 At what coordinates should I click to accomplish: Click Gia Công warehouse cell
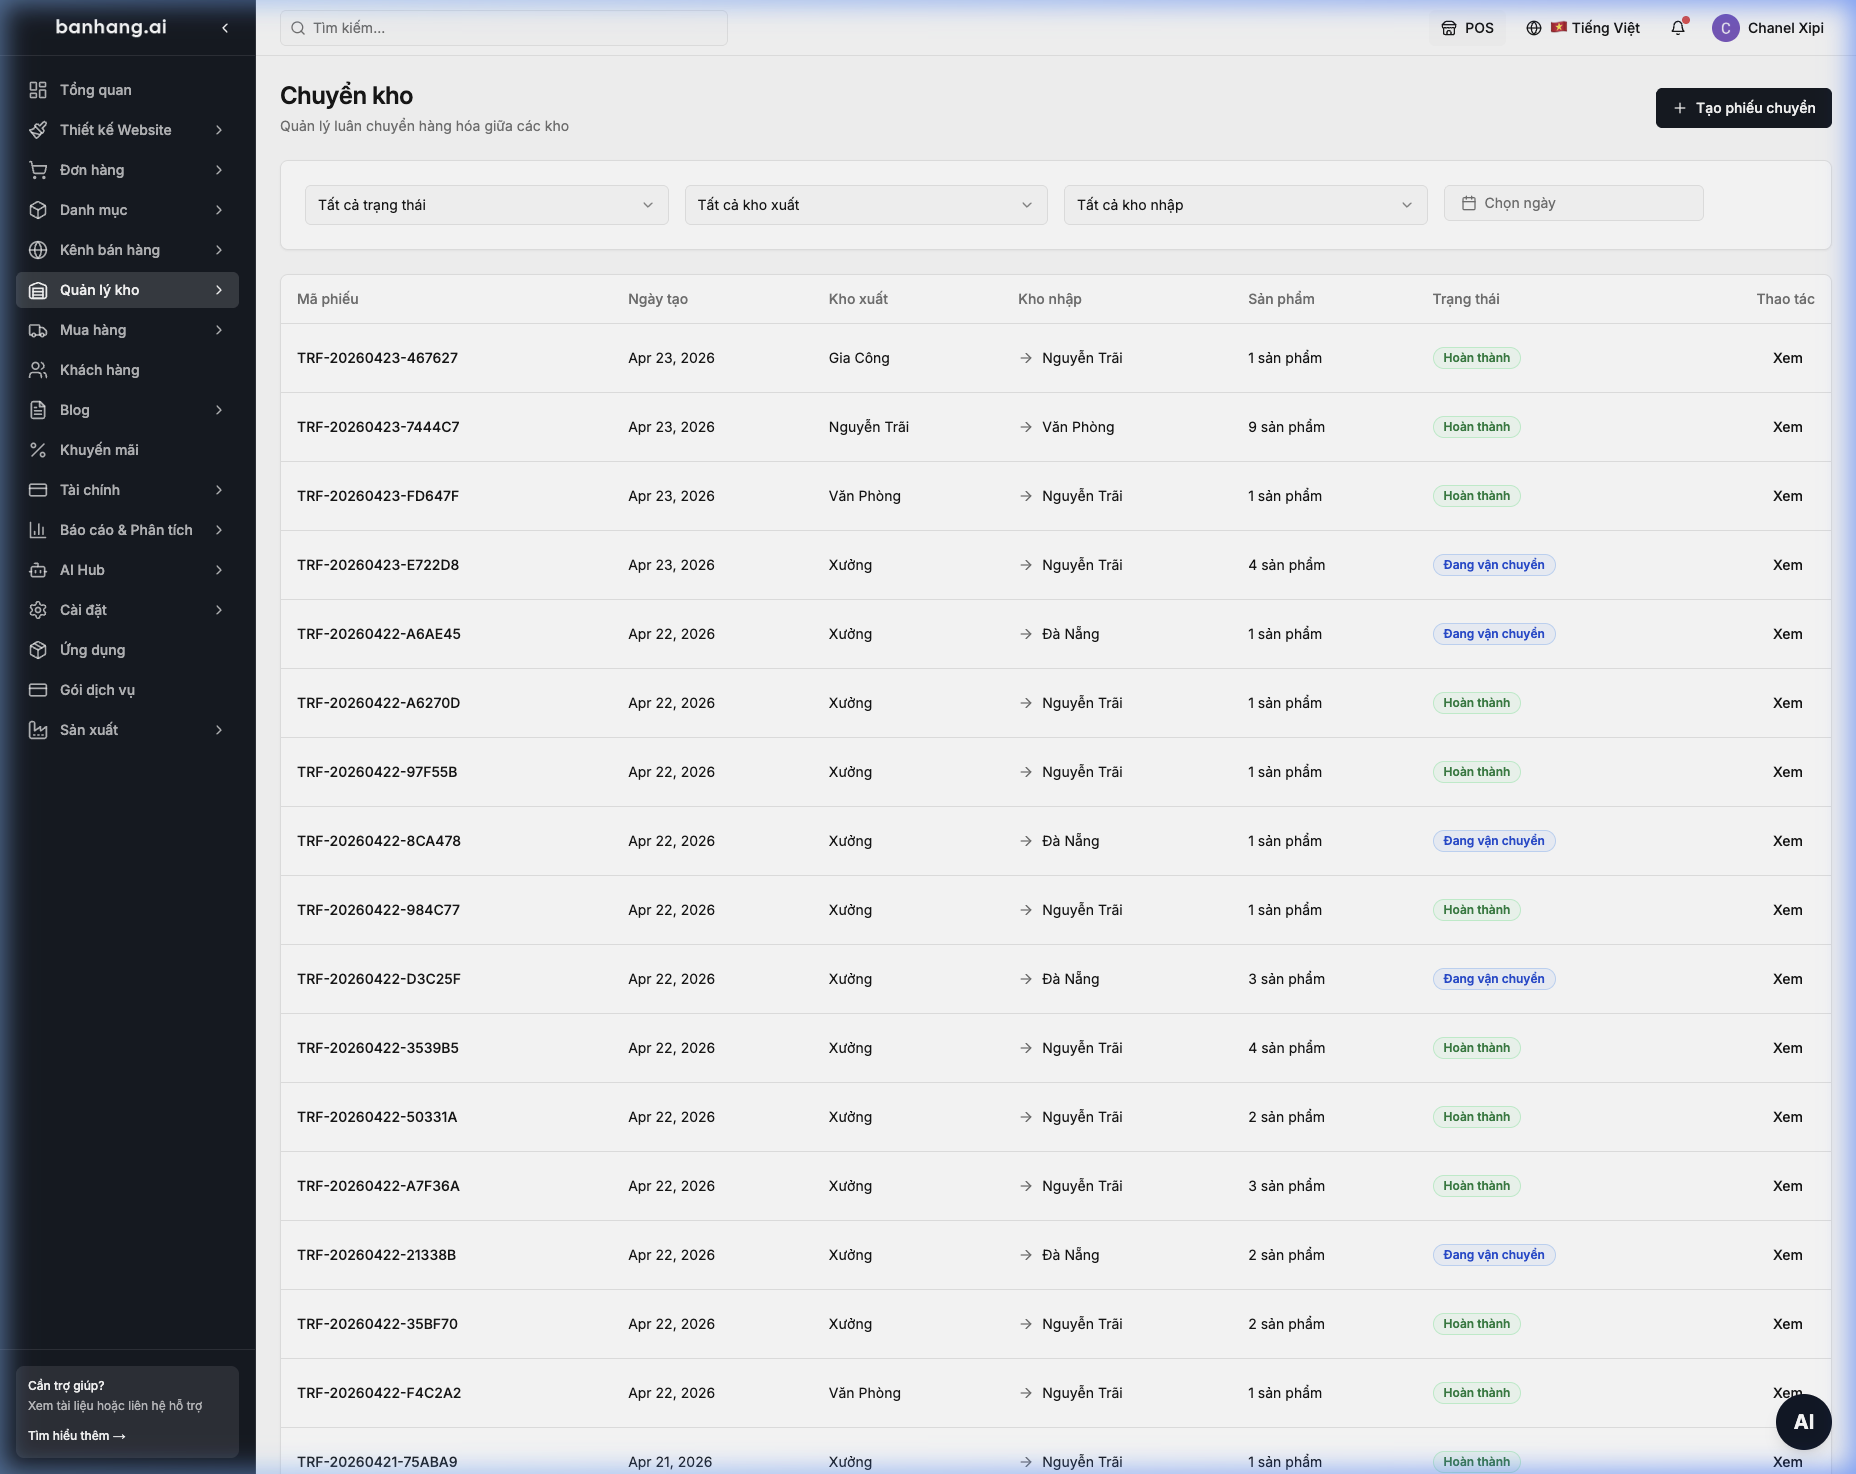(x=859, y=358)
